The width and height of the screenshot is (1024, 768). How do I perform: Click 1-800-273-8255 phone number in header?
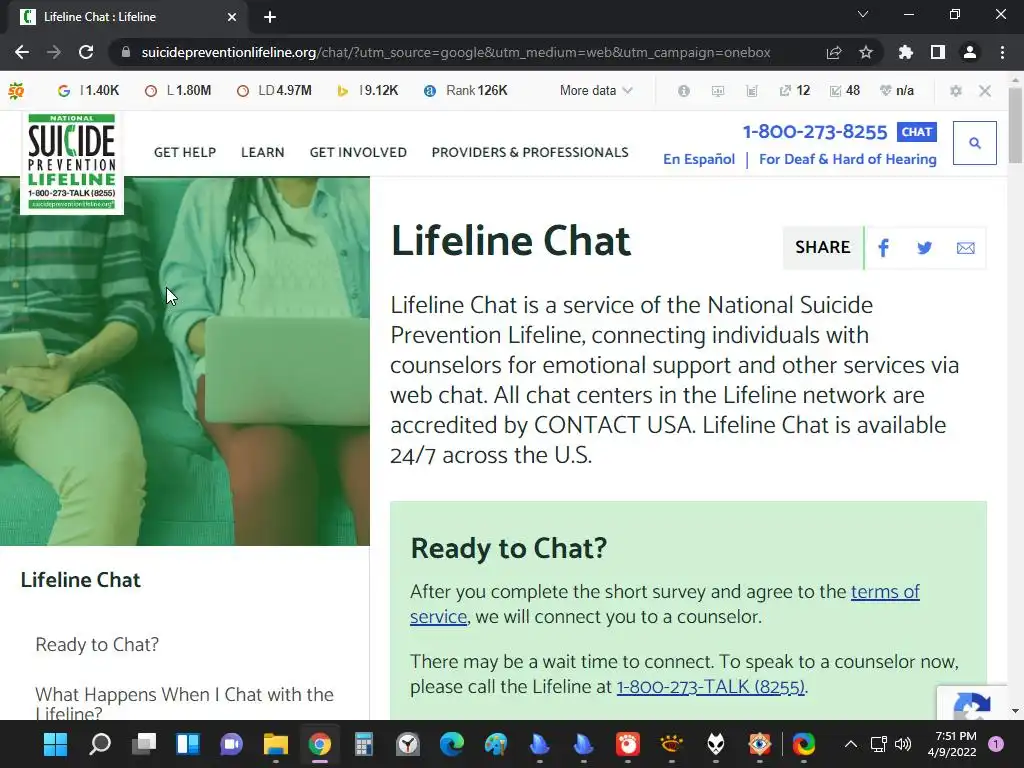[815, 132]
